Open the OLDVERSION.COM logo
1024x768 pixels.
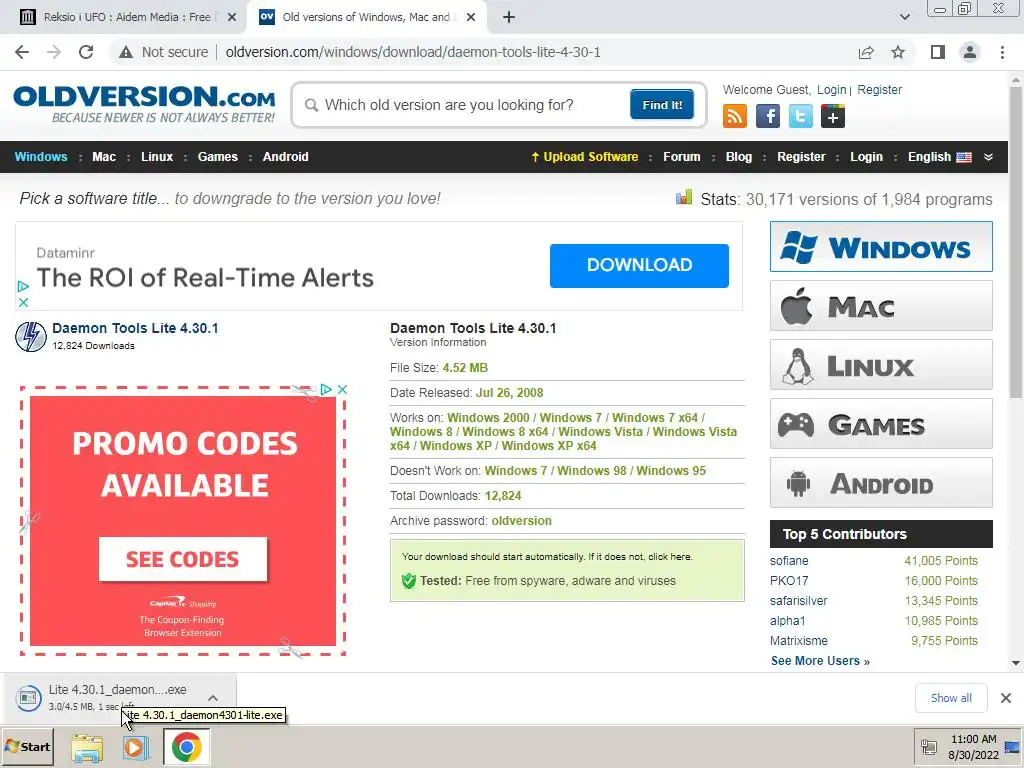click(x=144, y=103)
